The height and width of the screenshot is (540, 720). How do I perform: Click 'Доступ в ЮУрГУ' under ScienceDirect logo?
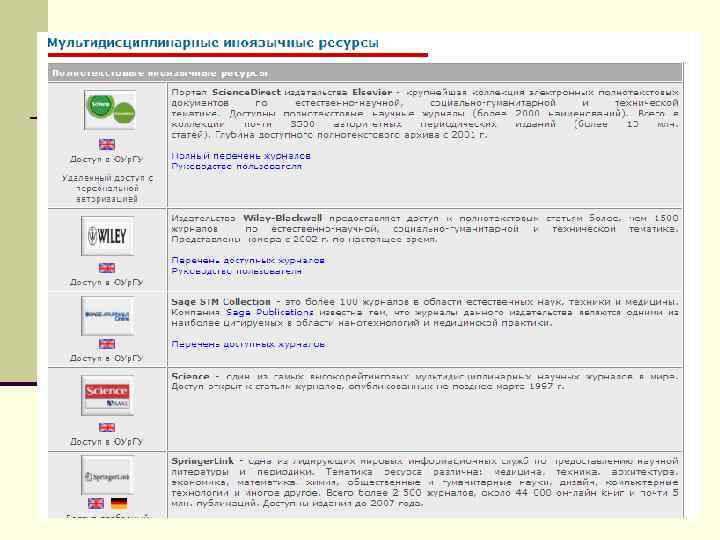107,159
